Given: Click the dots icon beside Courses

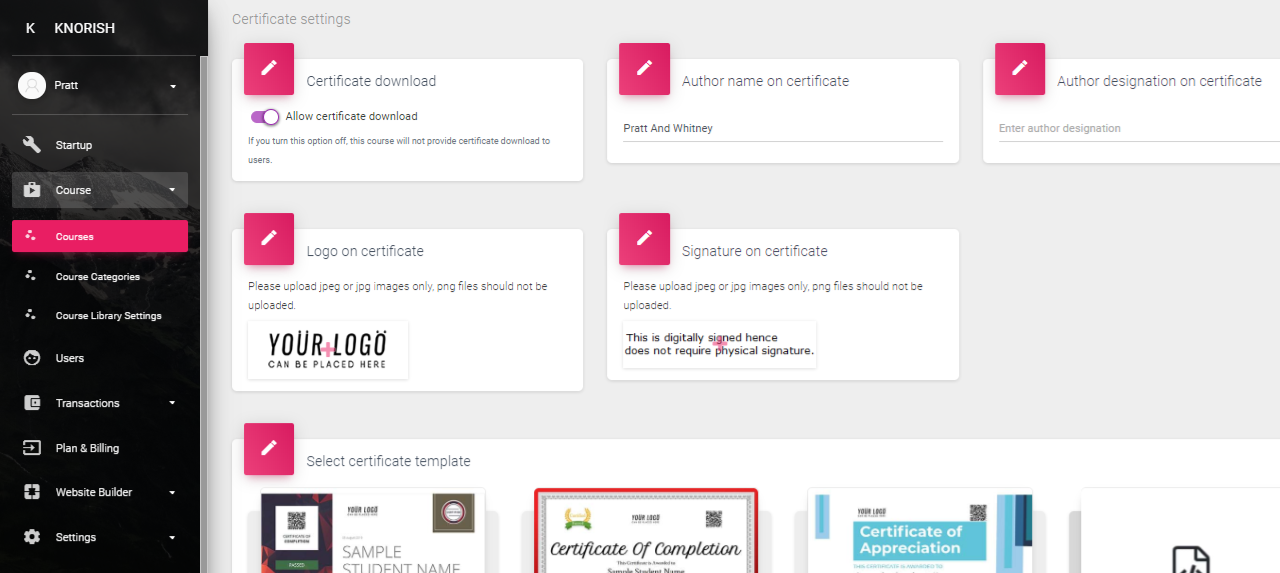Looking at the screenshot, I should pos(30,236).
